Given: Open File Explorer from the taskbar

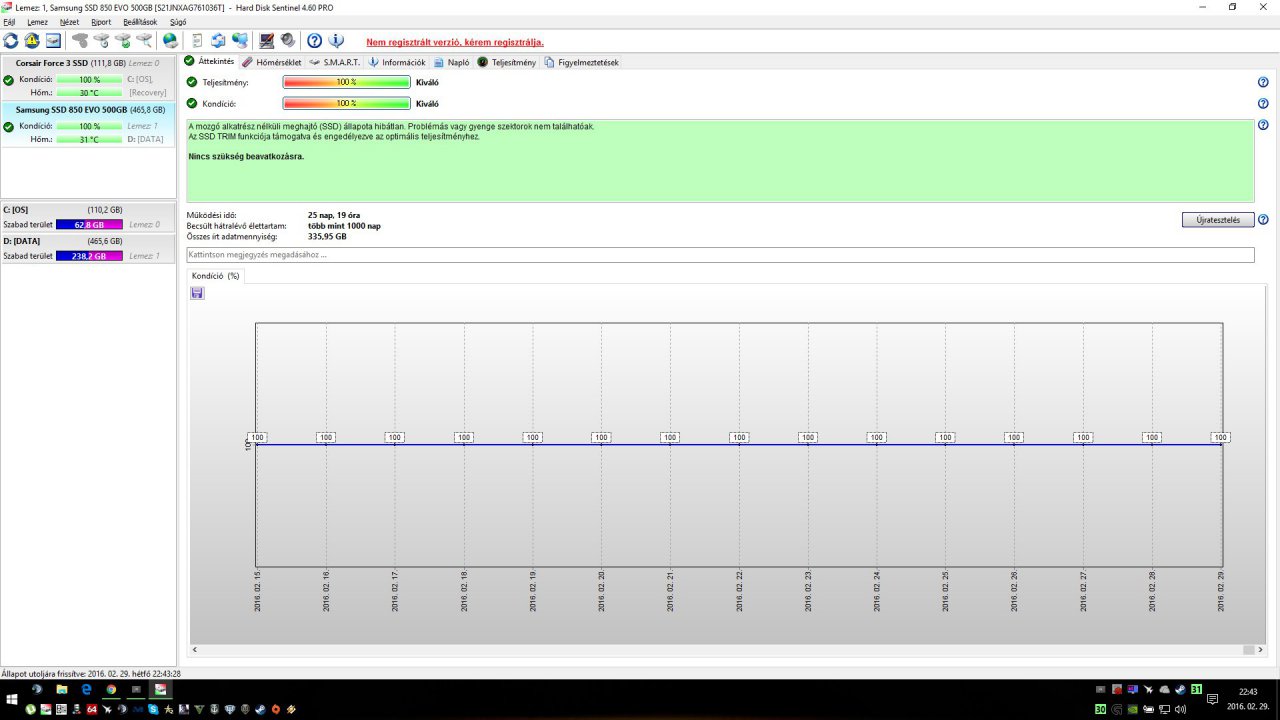Looking at the screenshot, I should click(x=61, y=690).
